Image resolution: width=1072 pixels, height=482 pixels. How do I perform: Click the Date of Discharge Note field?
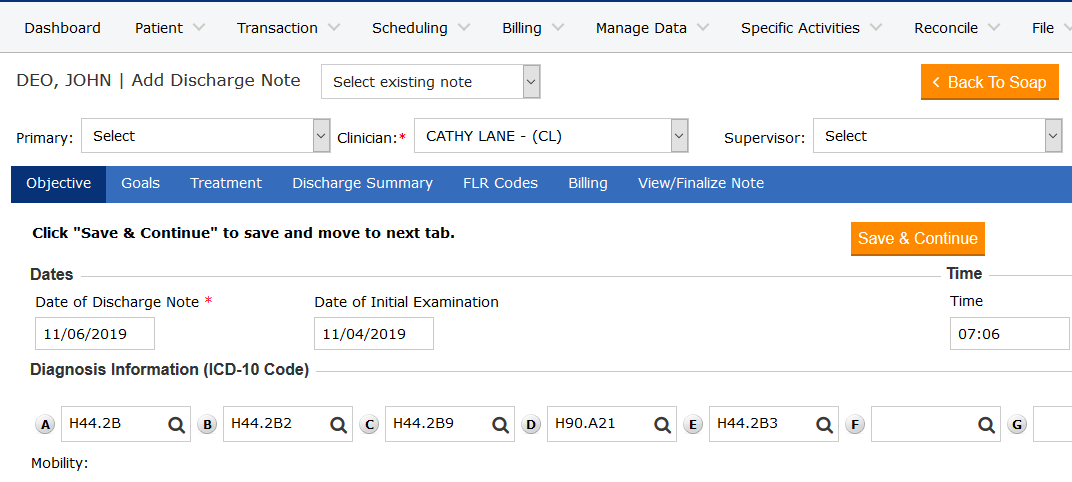95,334
